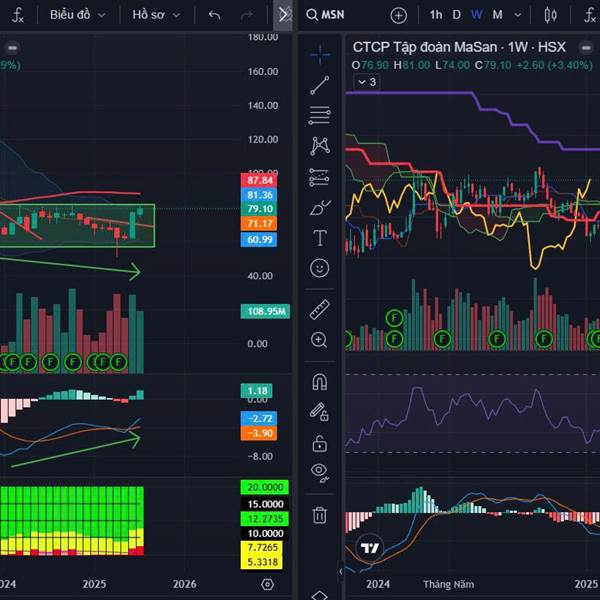The height and width of the screenshot is (600, 600).
Task: Collapse the left chart pane with minus icon
Action: [12, 48]
